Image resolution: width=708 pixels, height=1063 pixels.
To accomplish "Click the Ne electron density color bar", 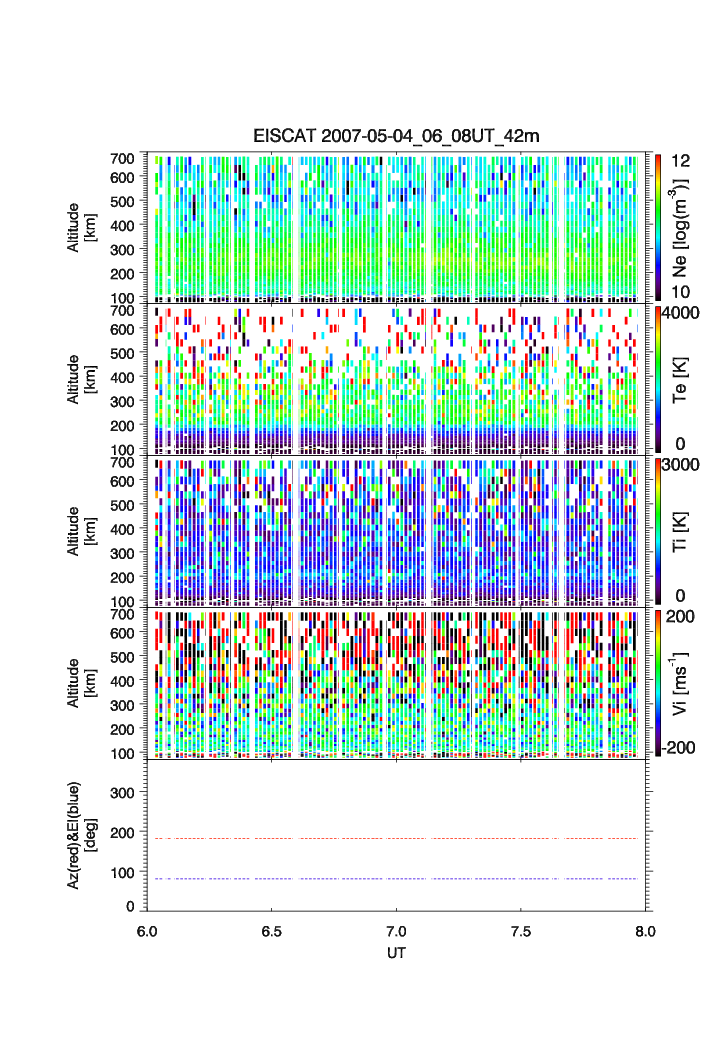I will coord(658,227).
